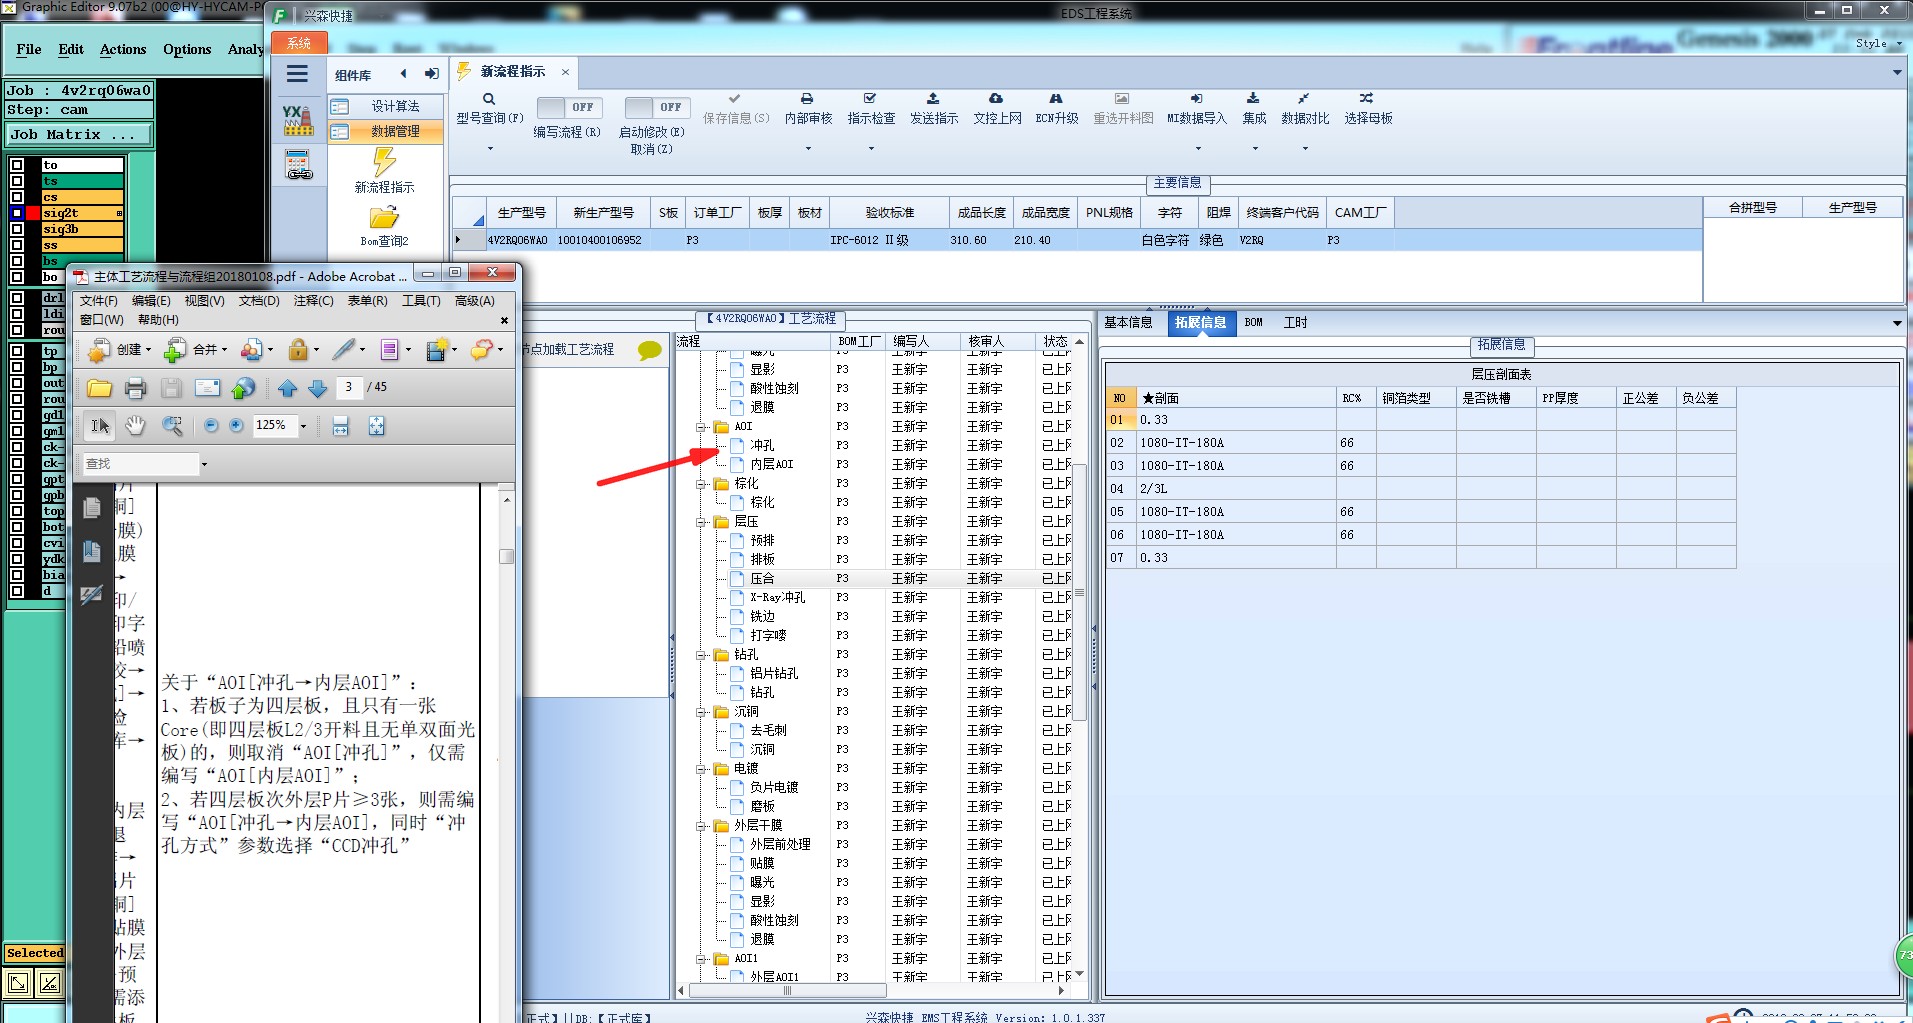This screenshot has width=1913, height=1023.
Task: Zoom out the PDF in Acrobat
Action: pos(211,426)
